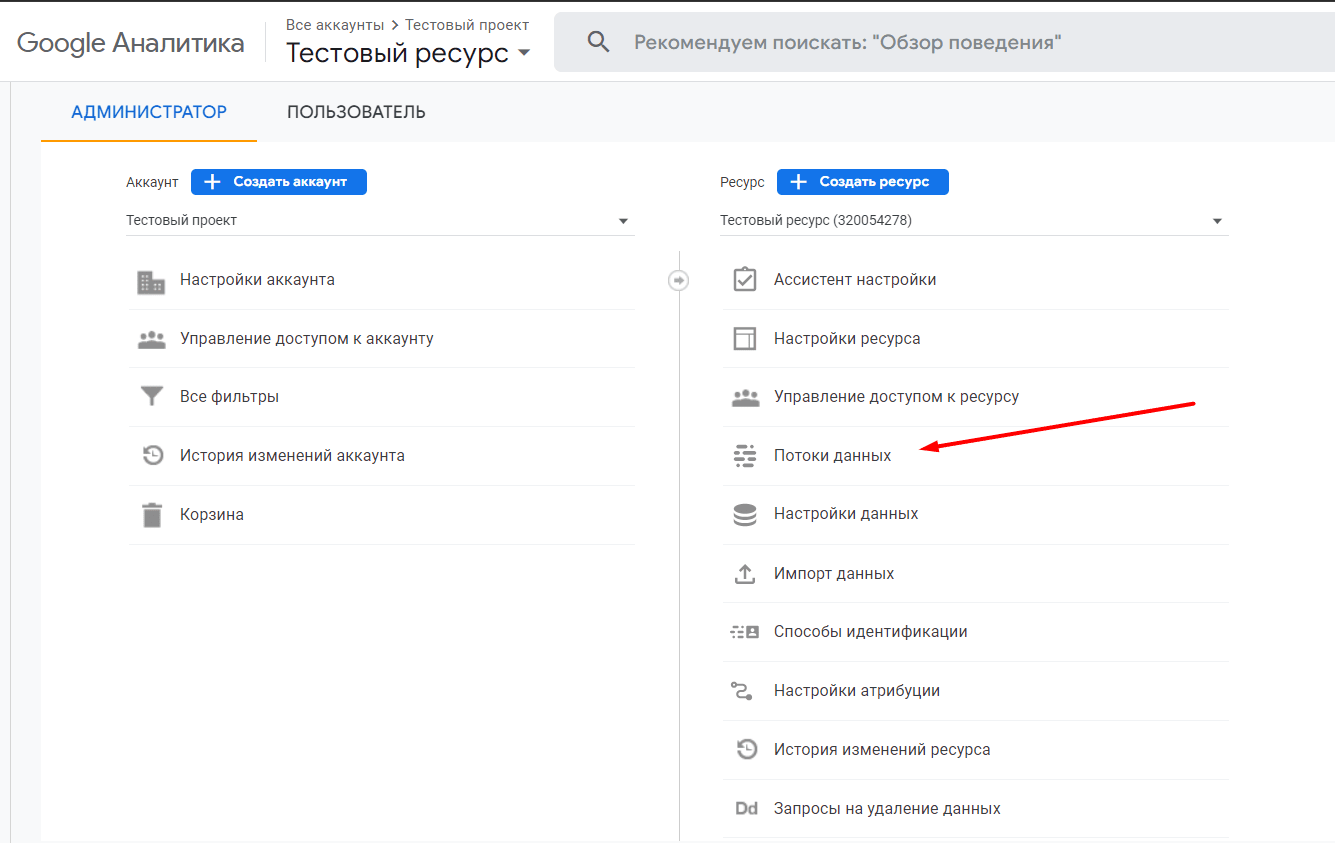Click the path icon for Настройки атрибуции

pos(742,691)
